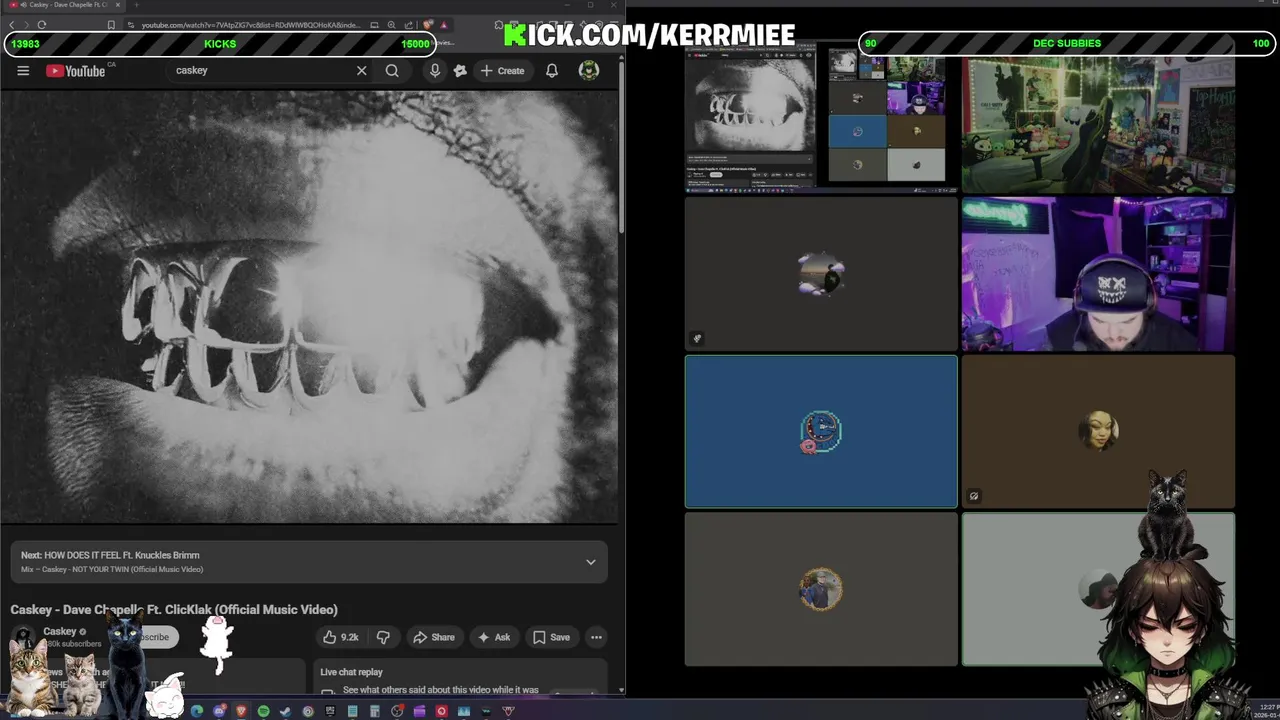The width and height of the screenshot is (1280, 720).
Task: Clear the YouTube search box text
Action: coord(361,70)
